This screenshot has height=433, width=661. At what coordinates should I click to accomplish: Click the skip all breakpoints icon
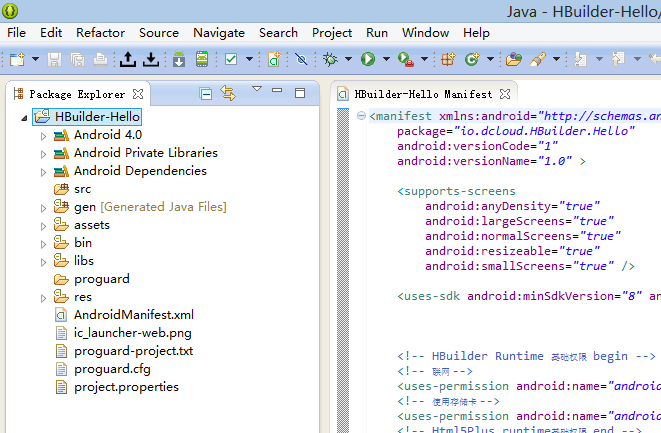point(301,59)
